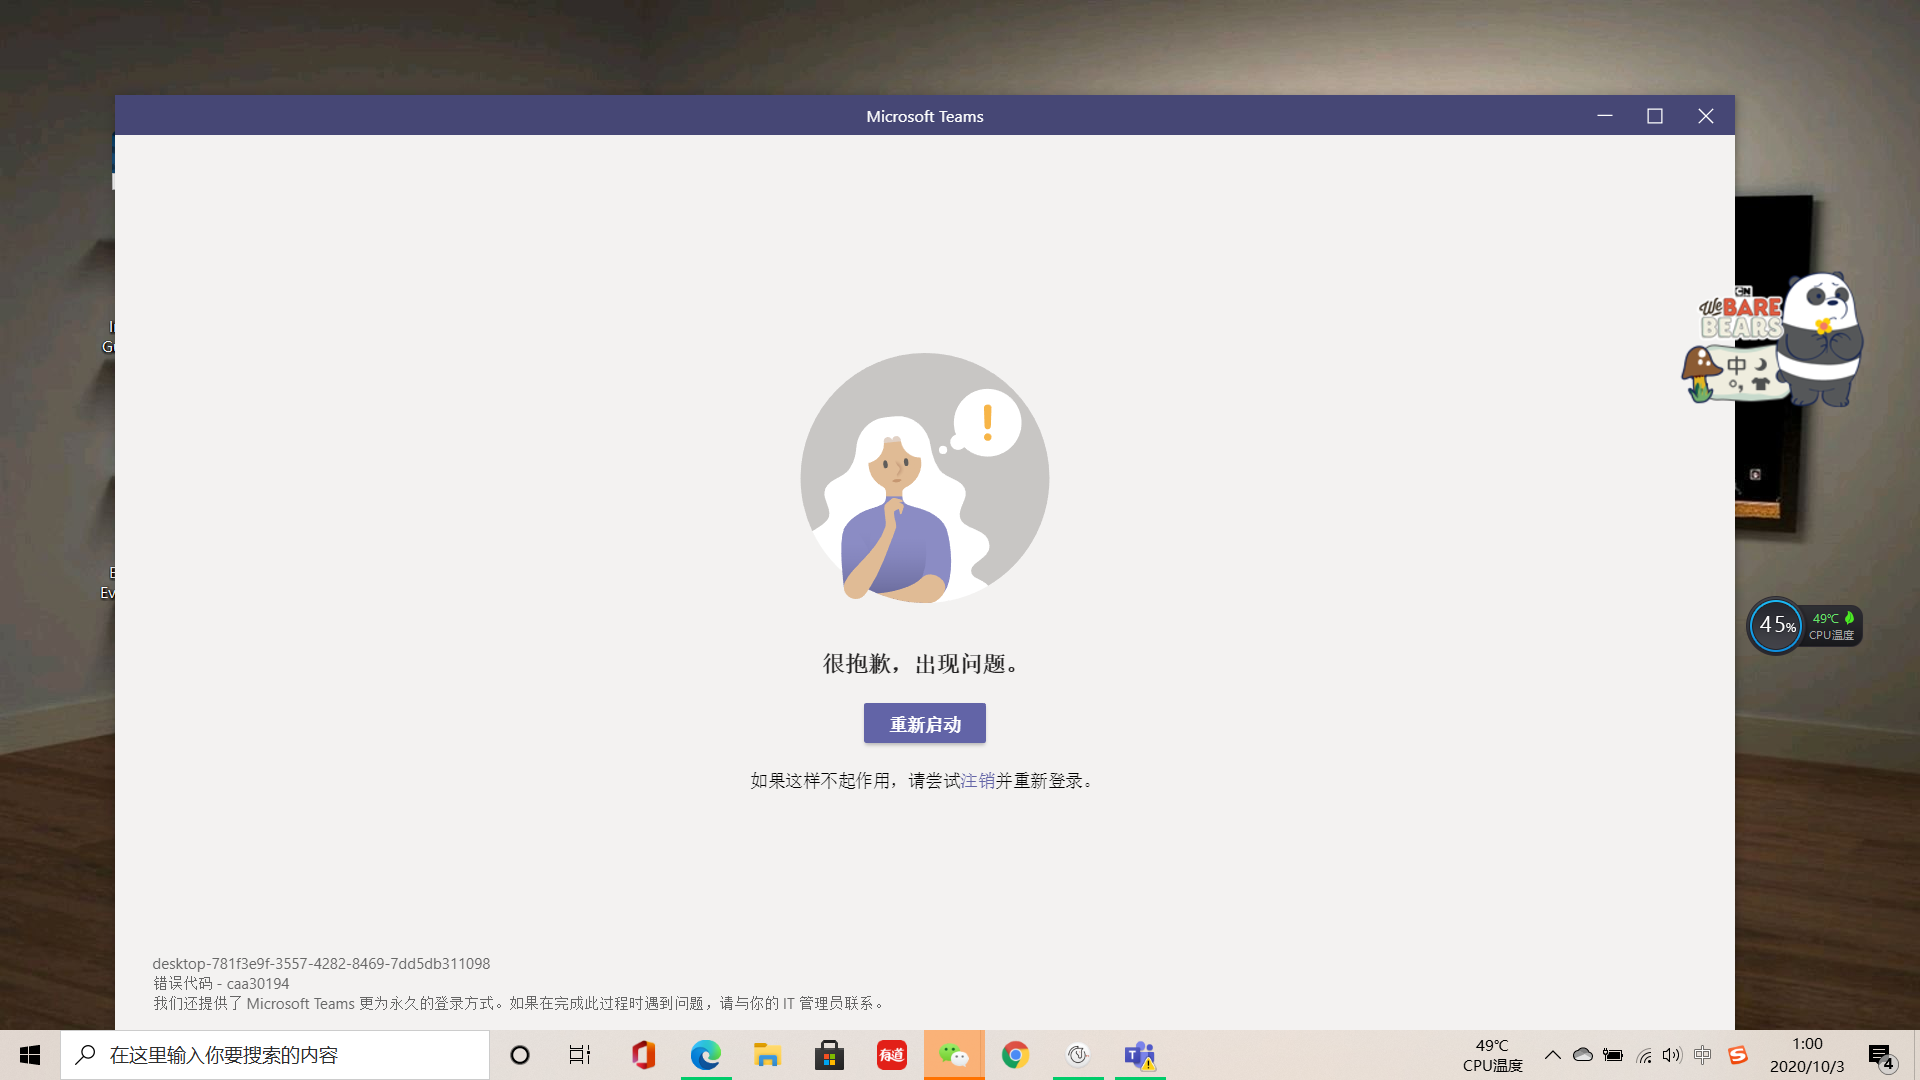Open Microsoft Store from taskbar
Image resolution: width=1920 pixels, height=1080 pixels.
(830, 1055)
